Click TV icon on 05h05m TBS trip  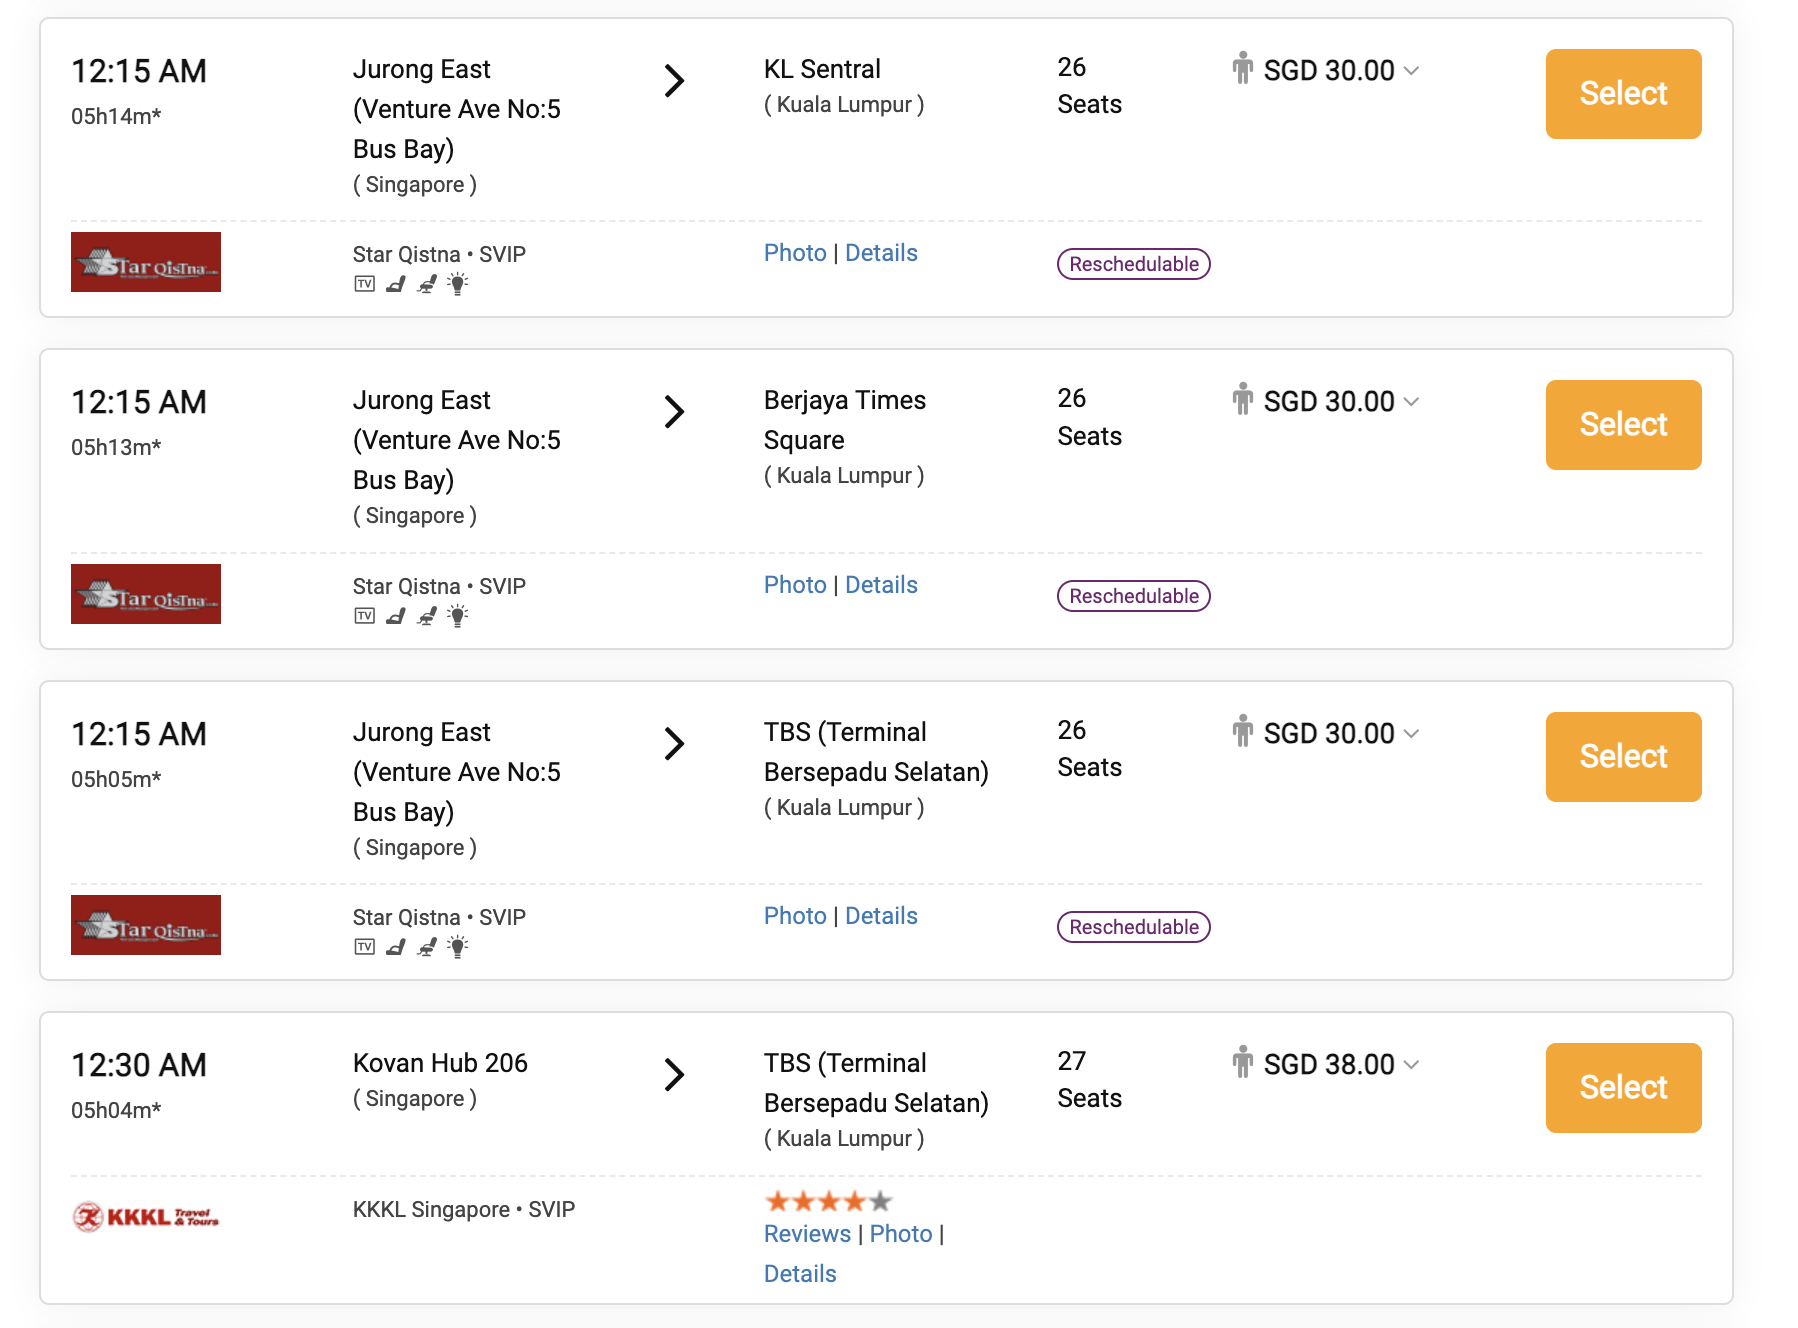[x=365, y=947]
